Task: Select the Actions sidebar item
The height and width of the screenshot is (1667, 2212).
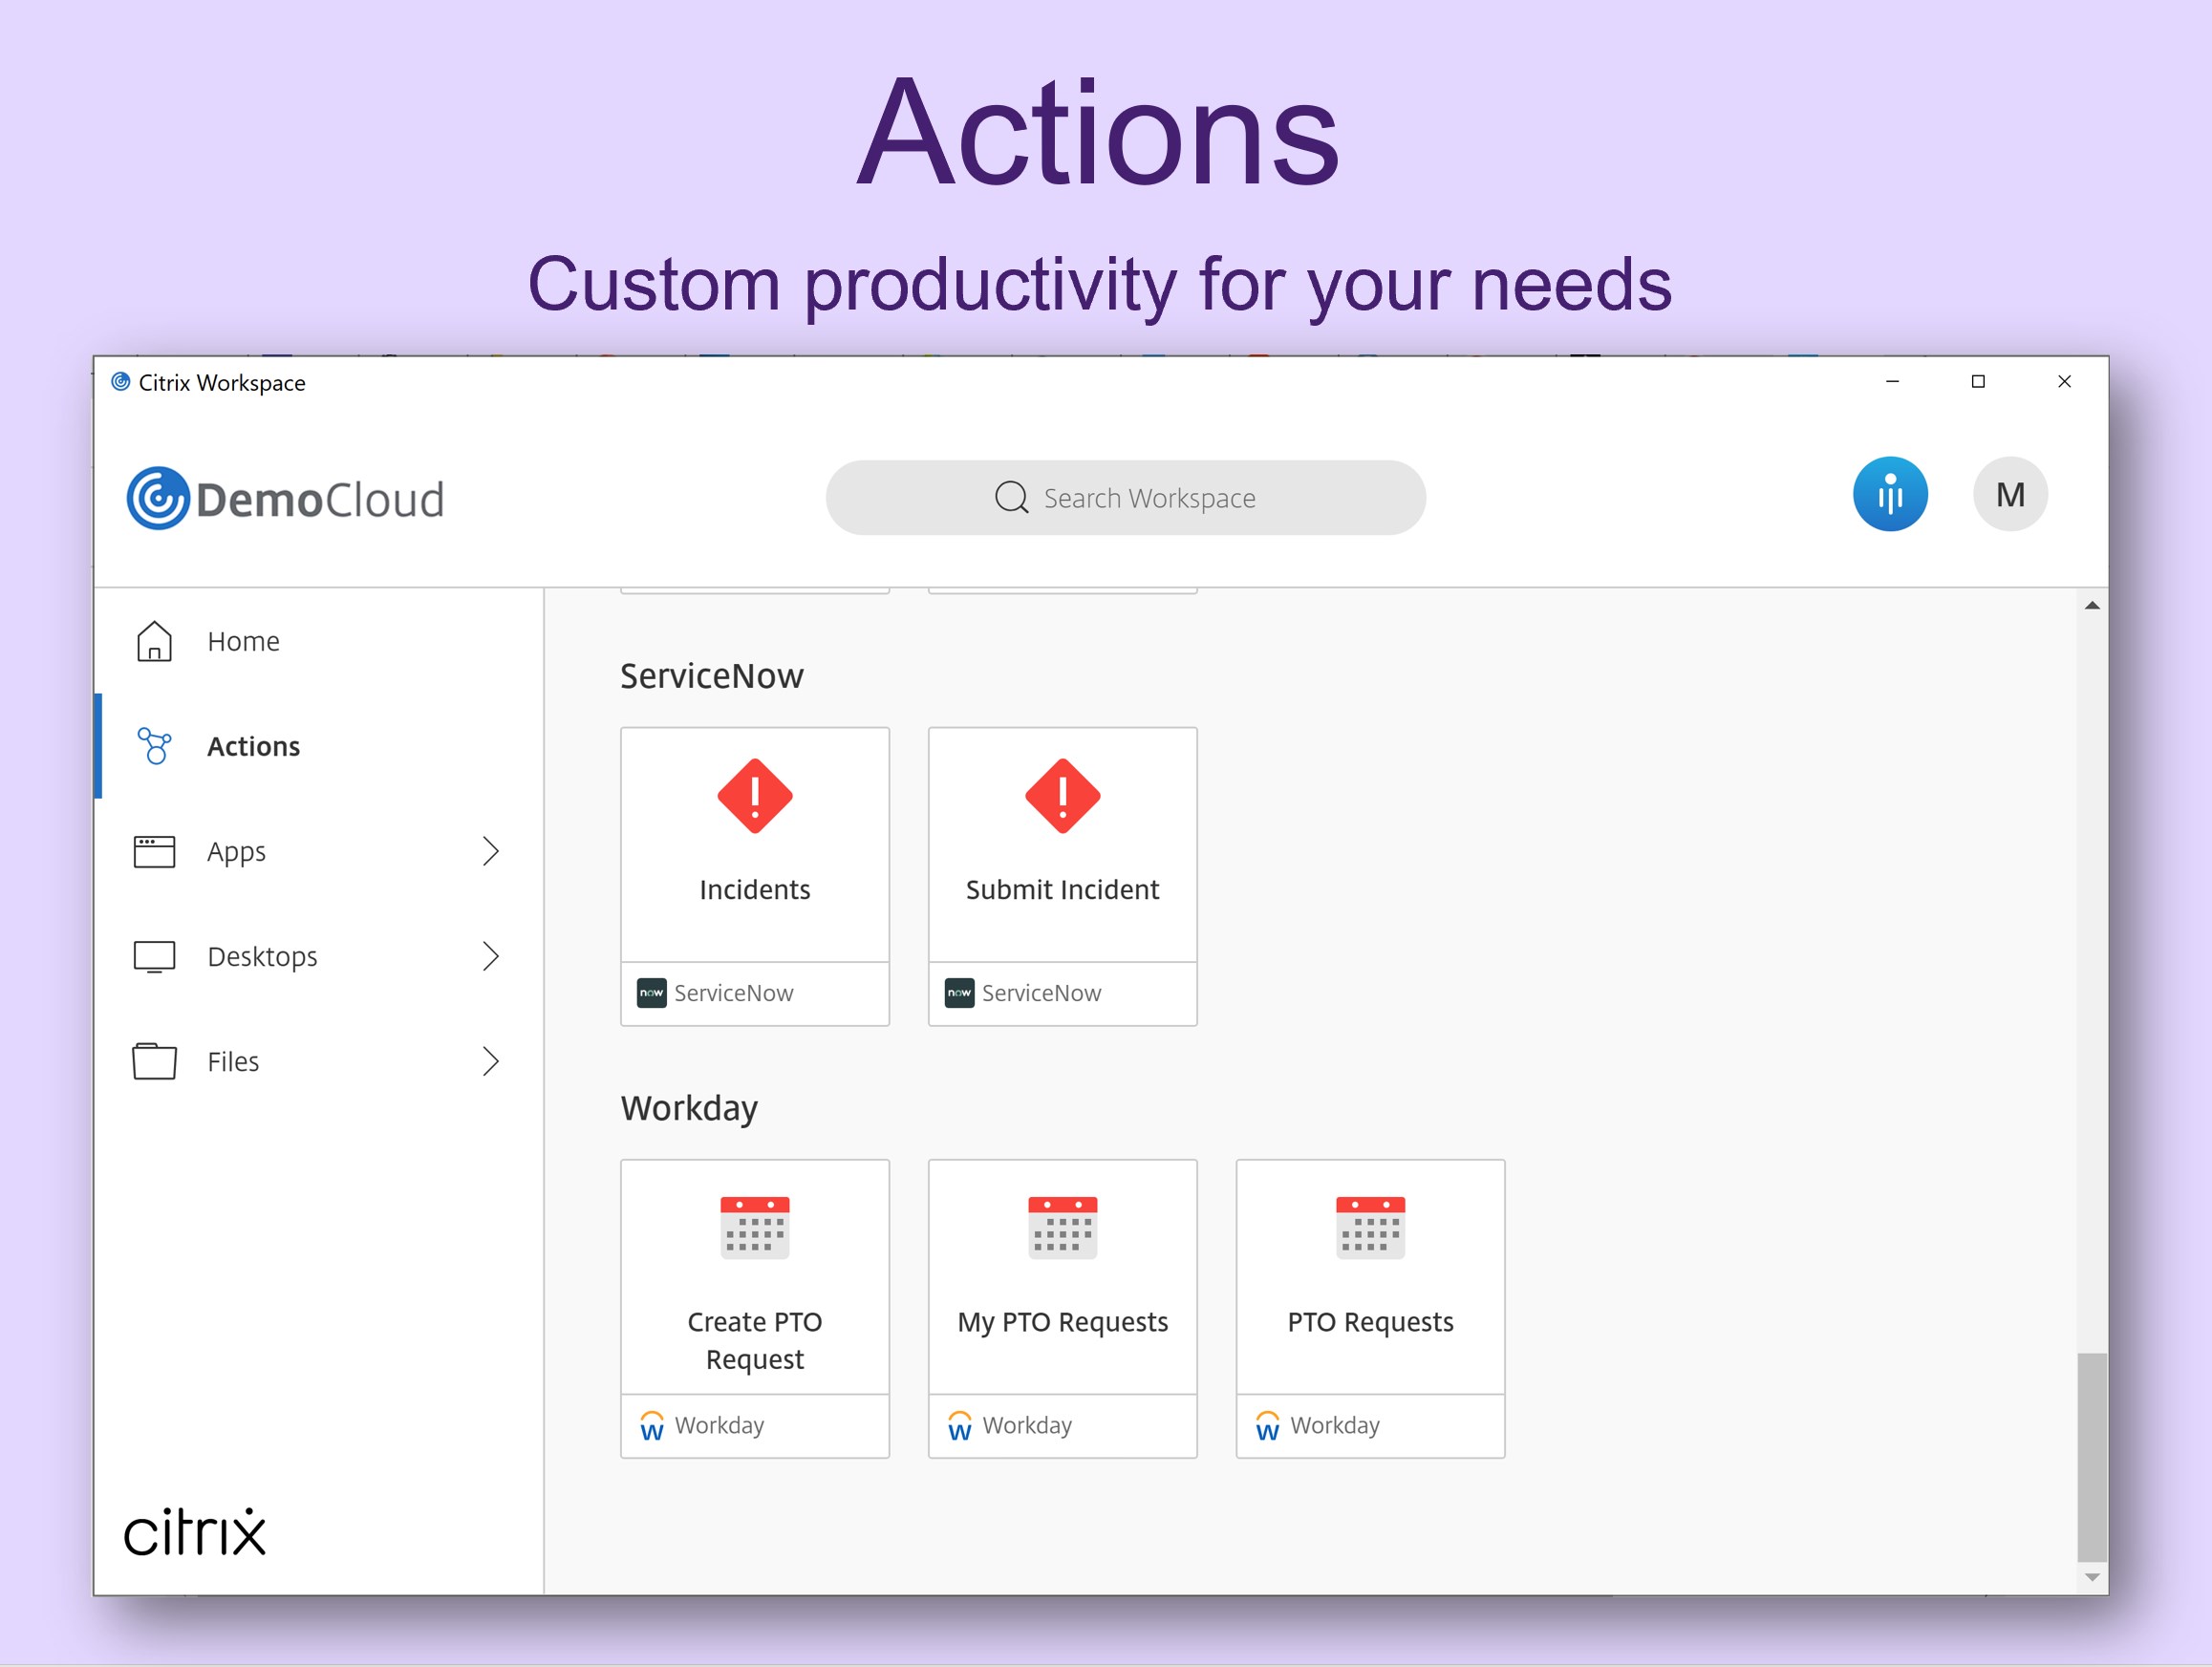Action: click(253, 746)
